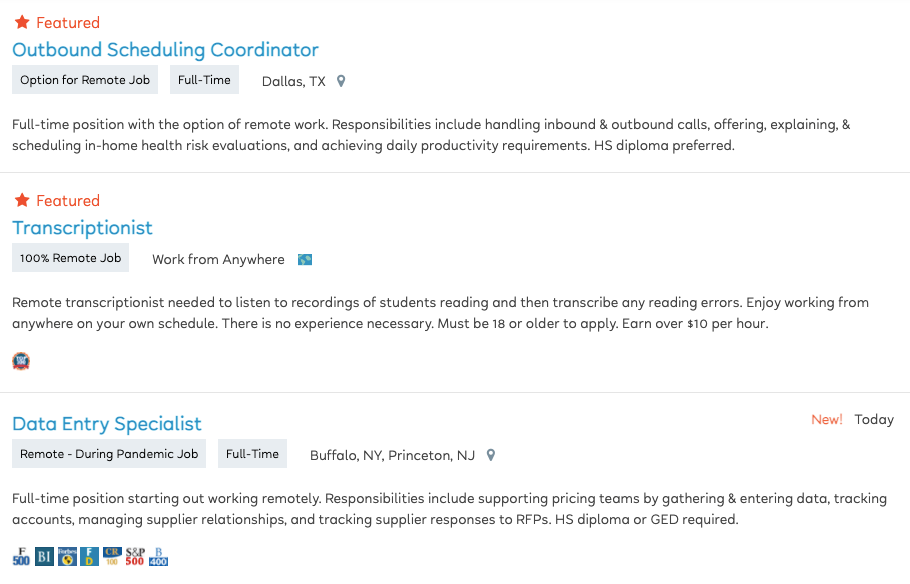Screen dimensions: 910x584
Task: Open the Data Entry Specialist job
Action: [107, 424]
